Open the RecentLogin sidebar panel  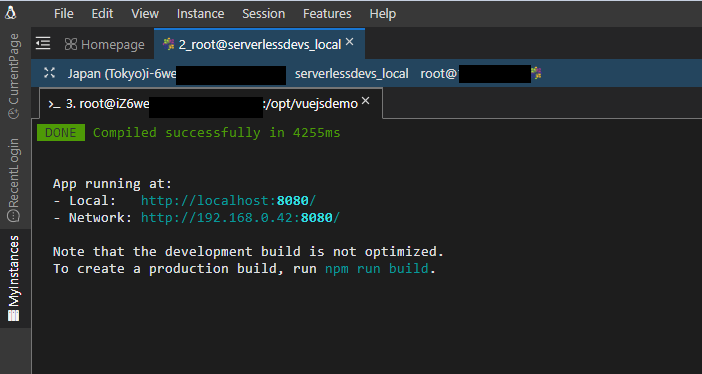[x=14, y=180]
